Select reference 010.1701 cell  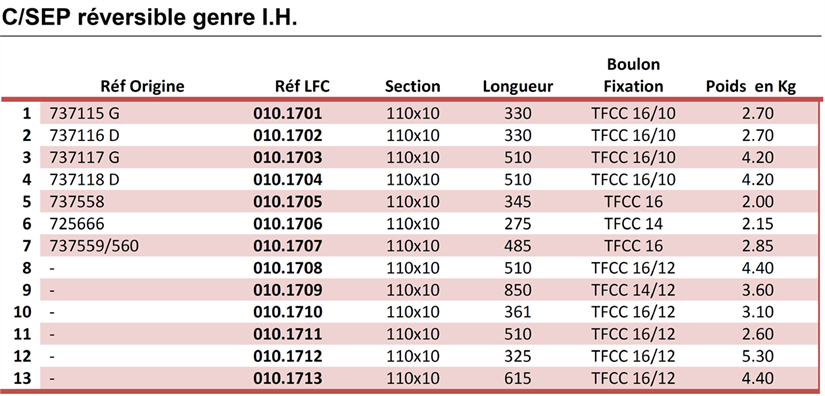click(x=287, y=114)
